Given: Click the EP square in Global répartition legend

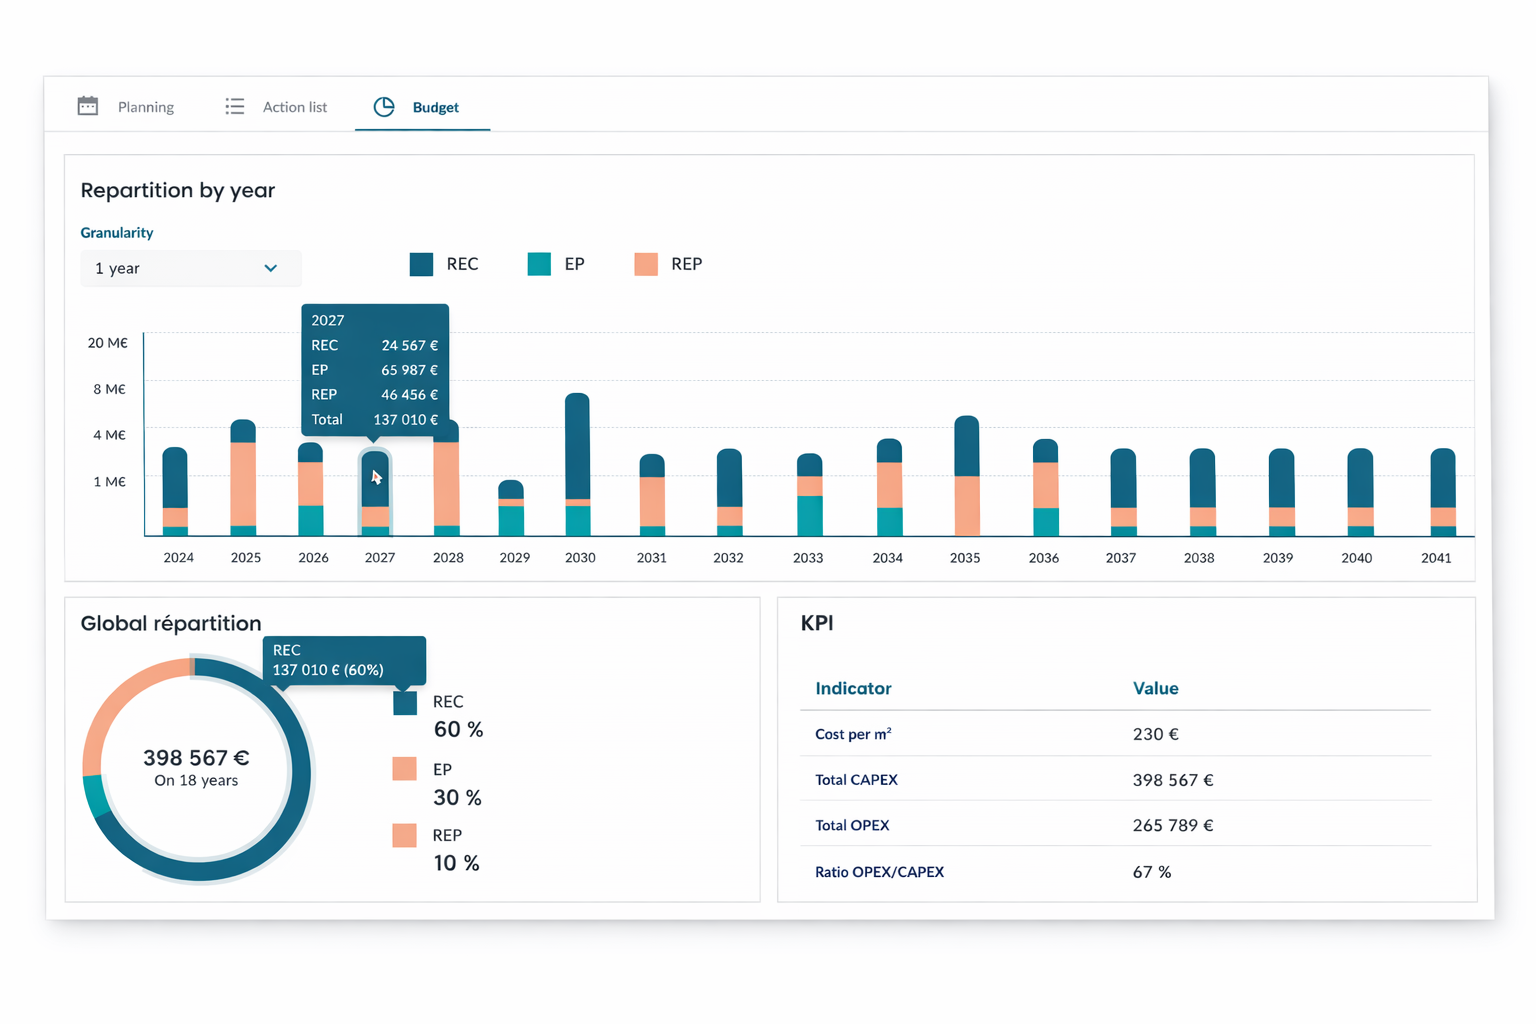Looking at the screenshot, I should pyautogui.click(x=404, y=769).
